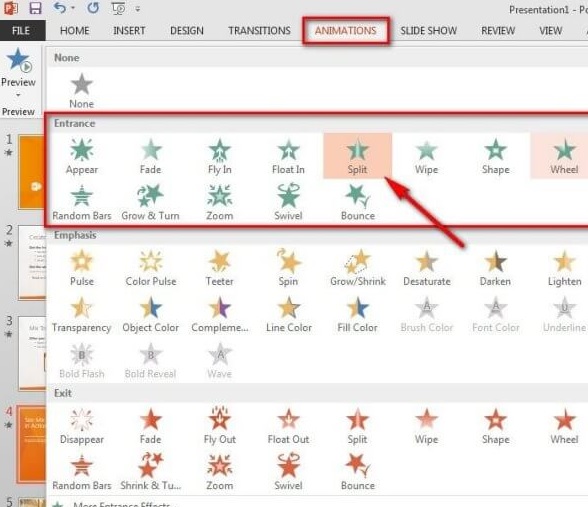Apply the Bounce exit effect
Image resolution: width=588 pixels, height=507 pixels.
(x=358, y=472)
